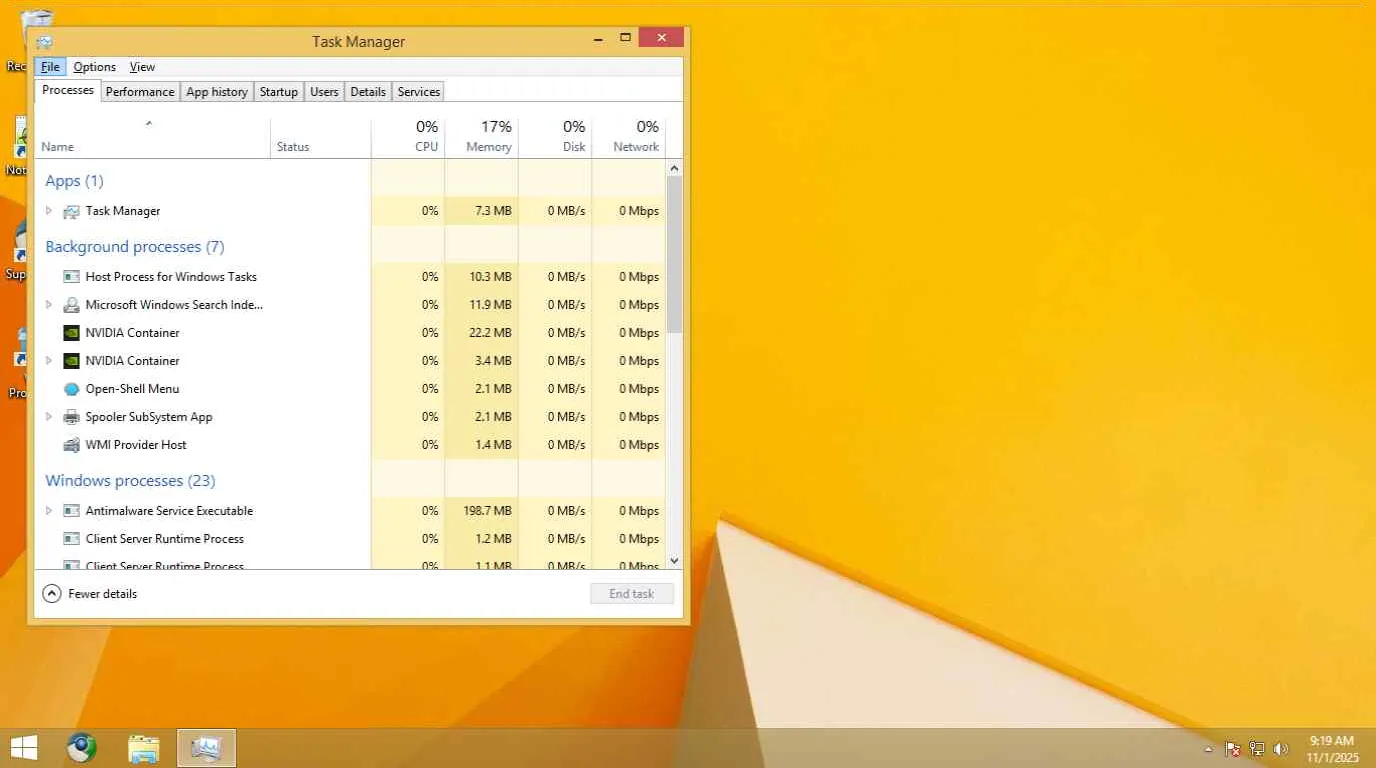Switch to the App history tab
1376x768 pixels.
tap(217, 92)
